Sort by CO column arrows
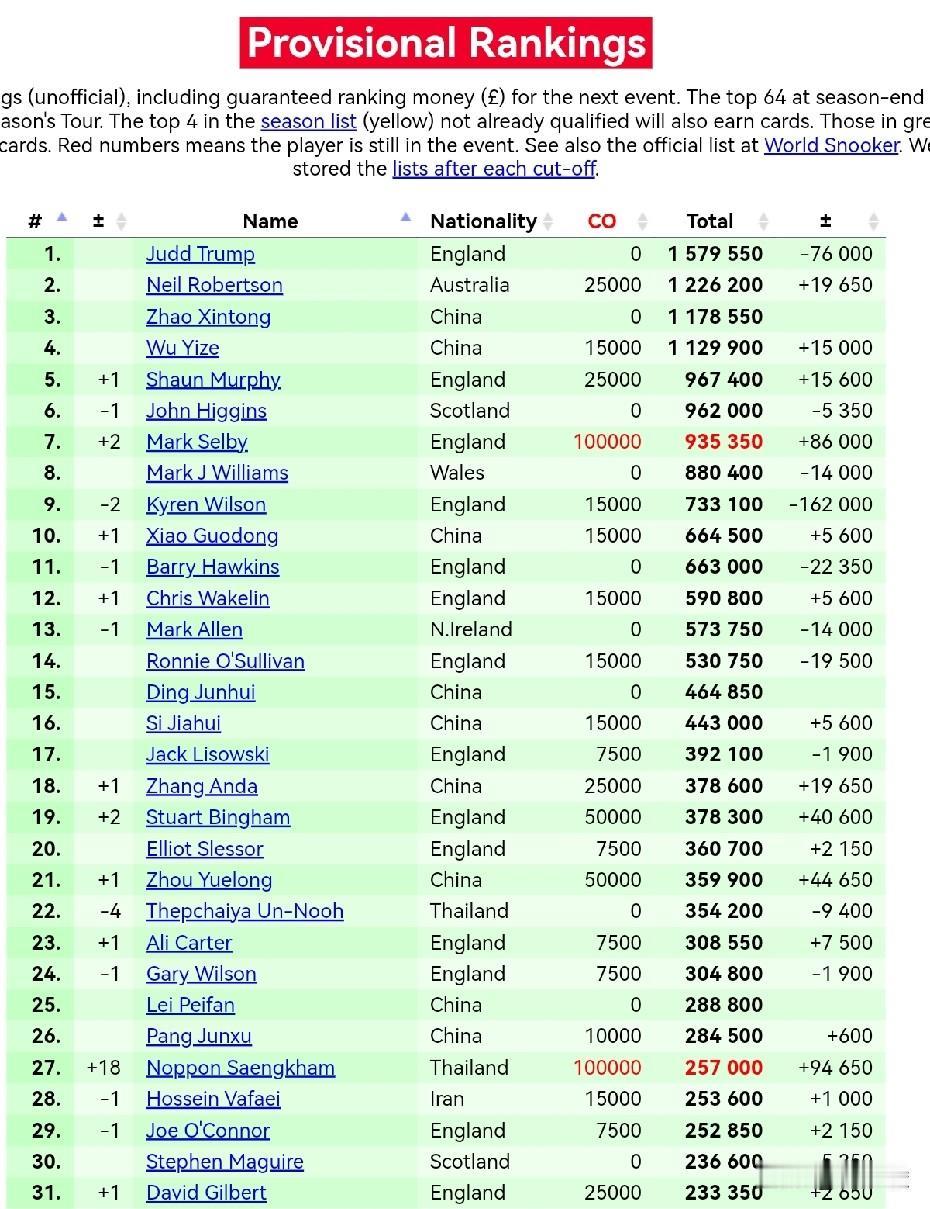 point(642,221)
